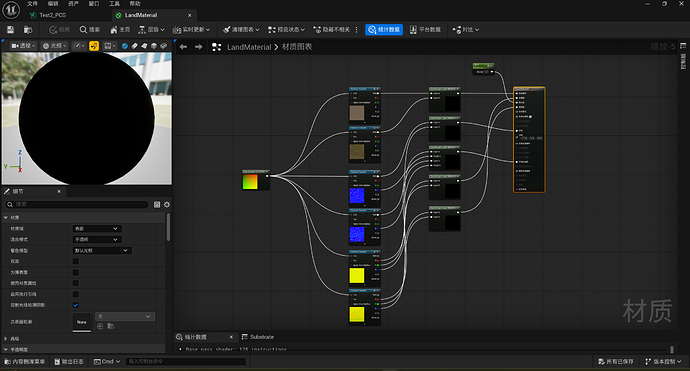Uncheck the checked ray-tracing shadows checkbox

click(x=76, y=305)
